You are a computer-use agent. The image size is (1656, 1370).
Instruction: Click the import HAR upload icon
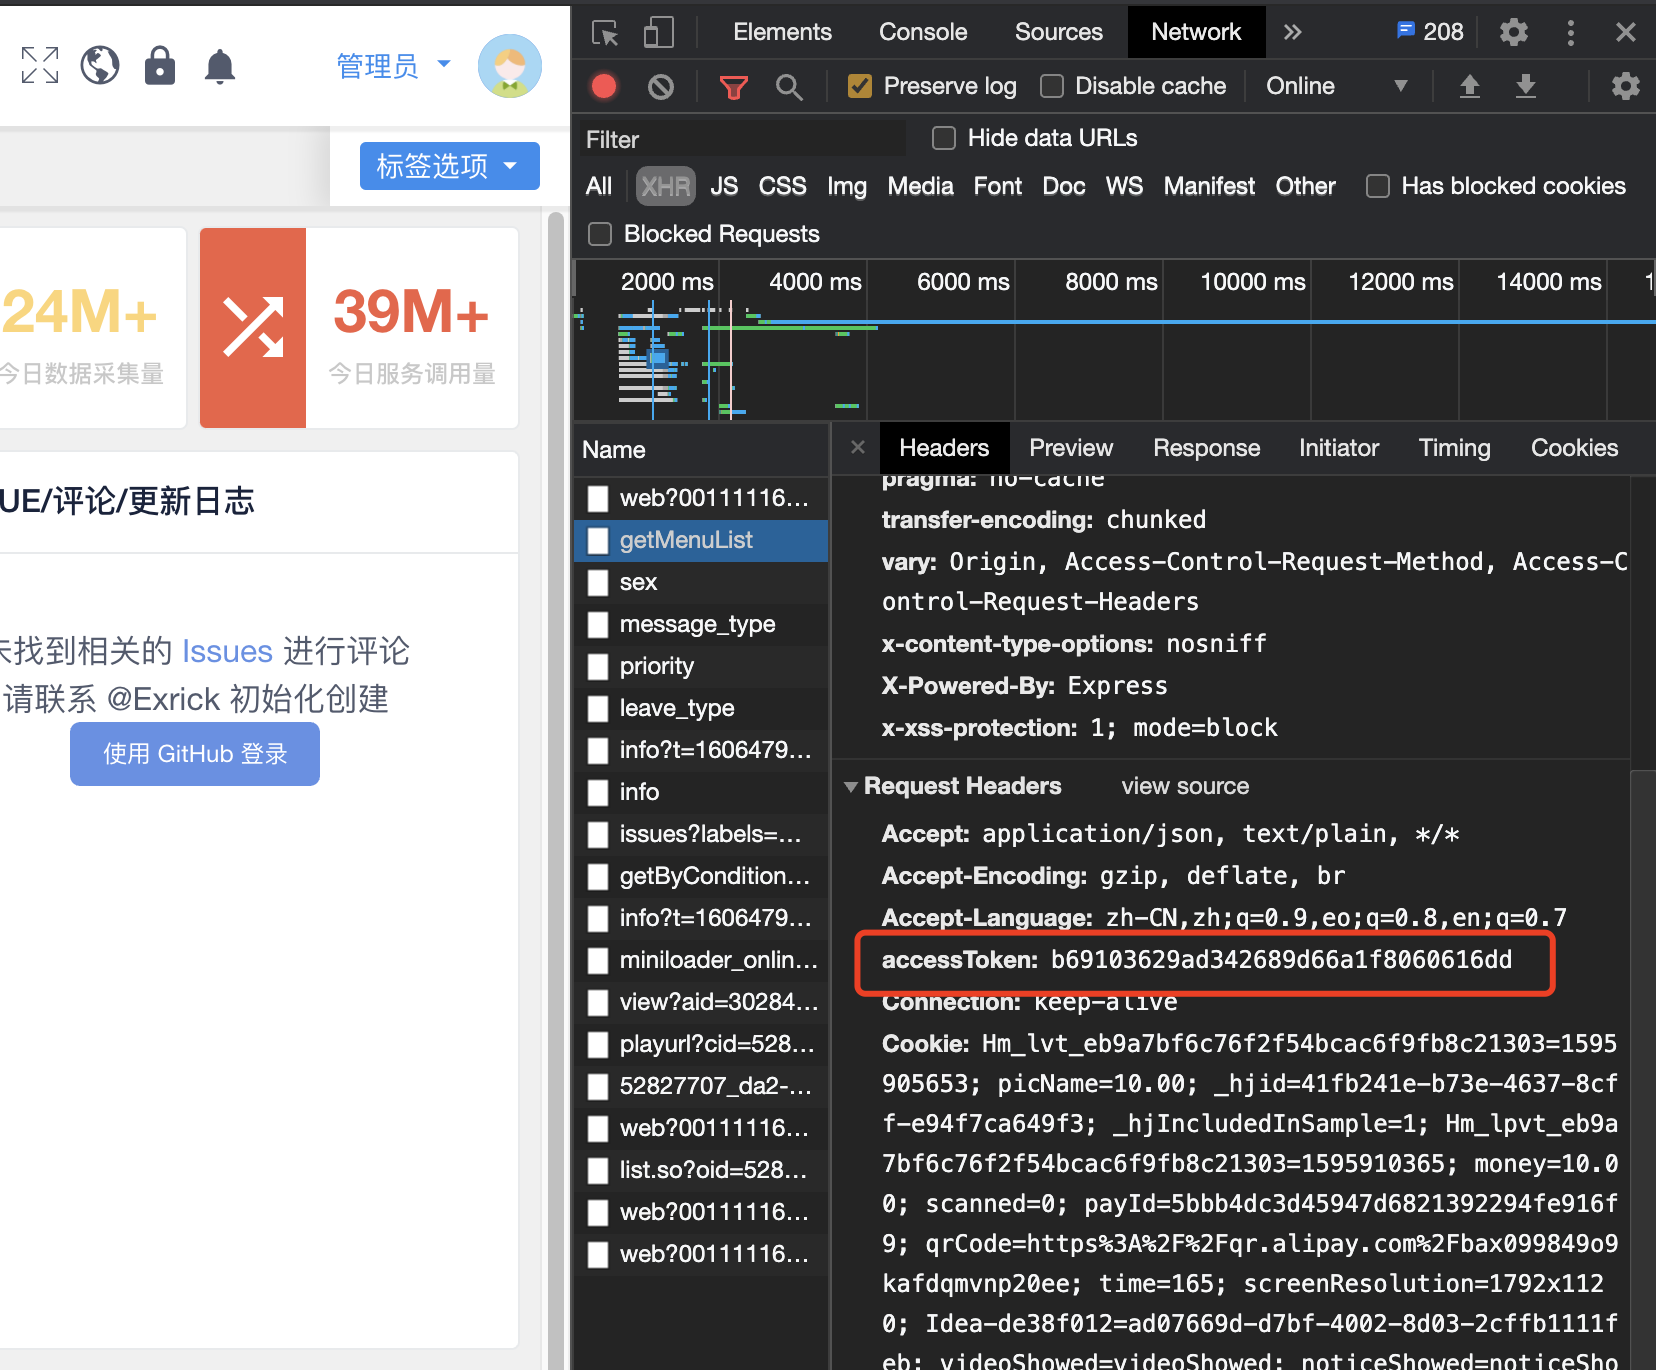[x=1470, y=86]
